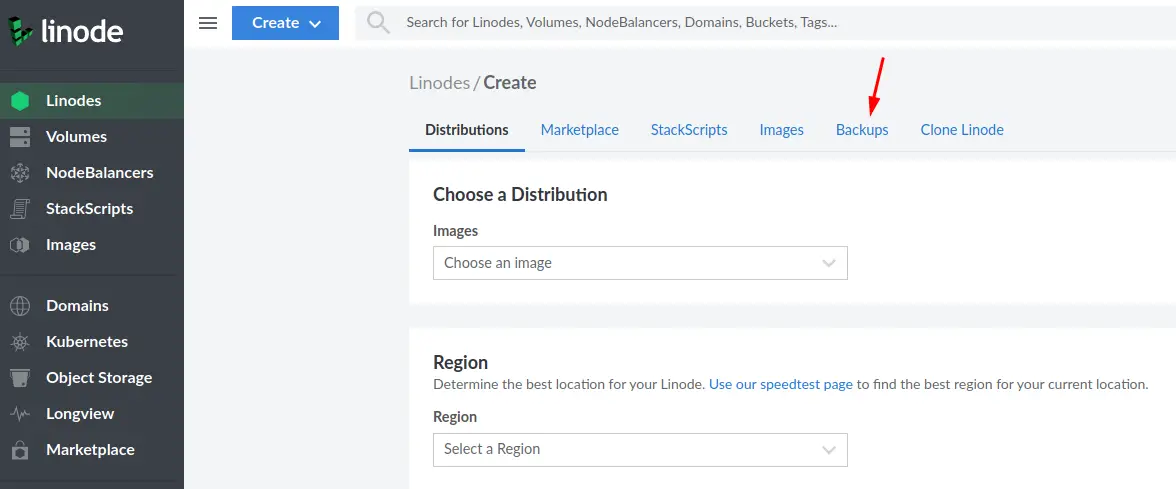Switch to the Distributions tab
This screenshot has width=1176, height=489.
pyautogui.click(x=466, y=130)
